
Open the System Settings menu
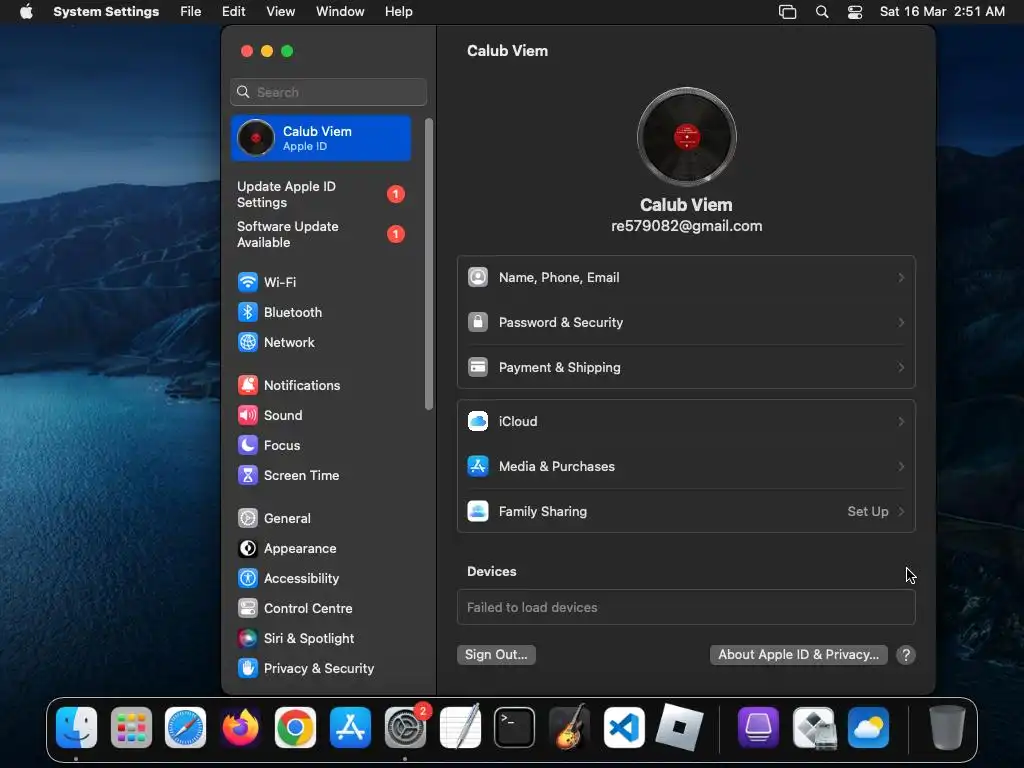[x=106, y=12]
